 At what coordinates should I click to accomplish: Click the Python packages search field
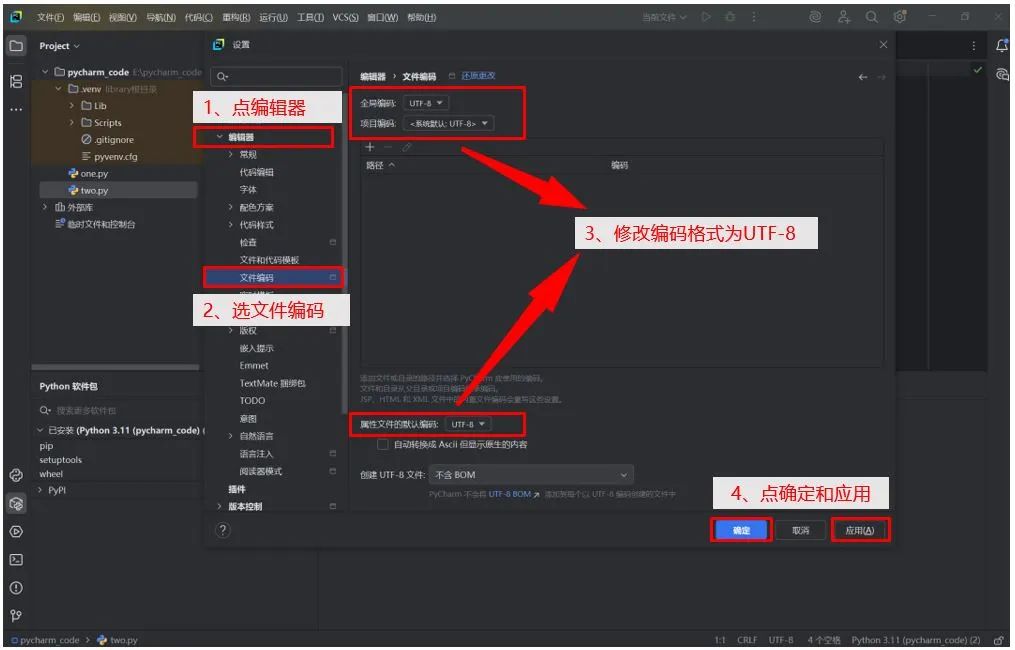click(118, 411)
